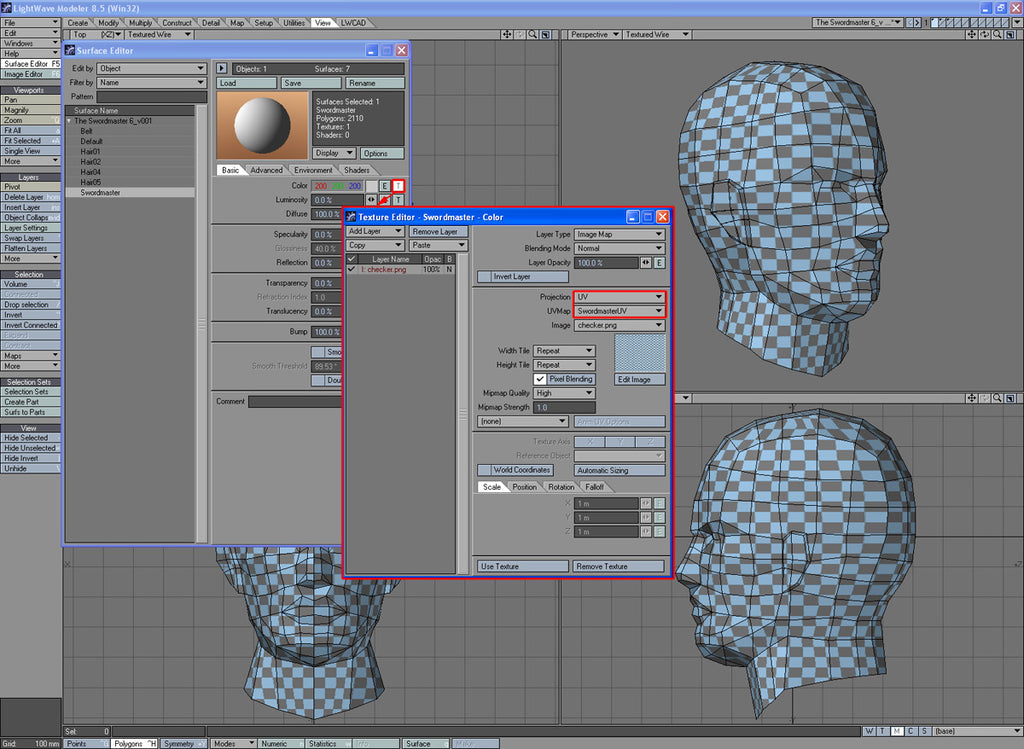Maximize the Perspective viewport with corner icon
The height and width of the screenshot is (749, 1024).
click(x=1011, y=34)
